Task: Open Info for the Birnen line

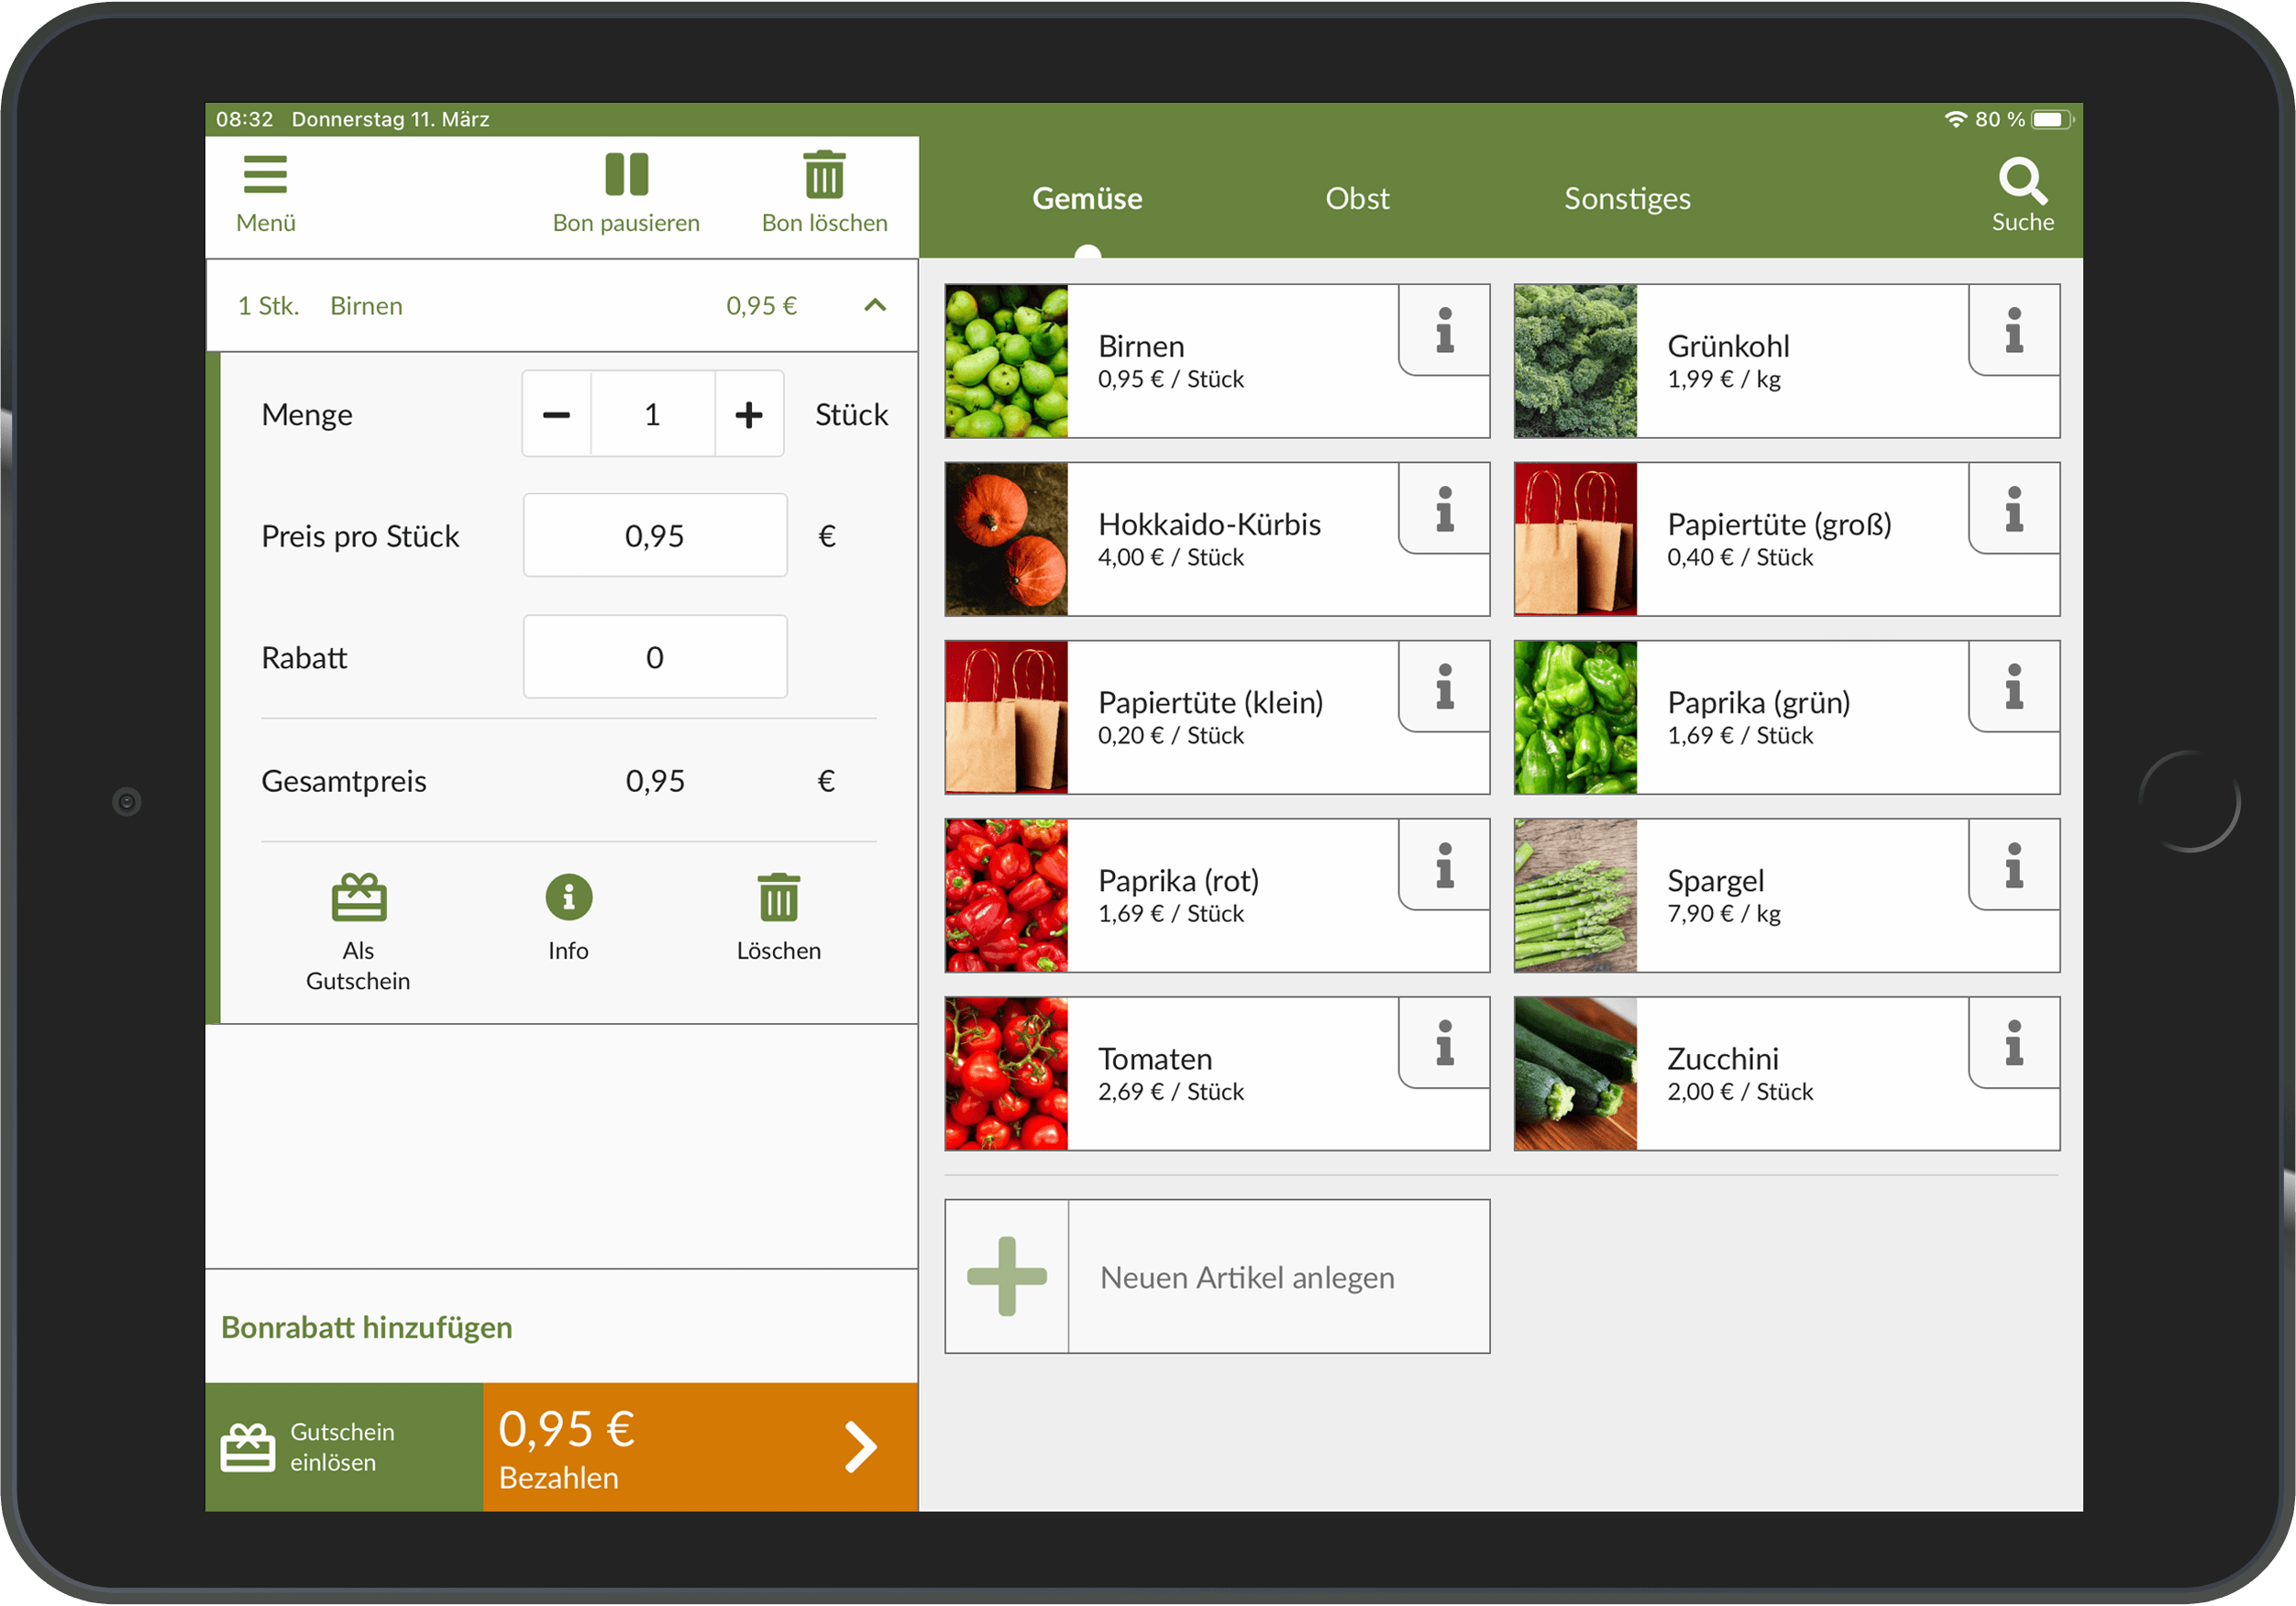Action: click(568, 918)
